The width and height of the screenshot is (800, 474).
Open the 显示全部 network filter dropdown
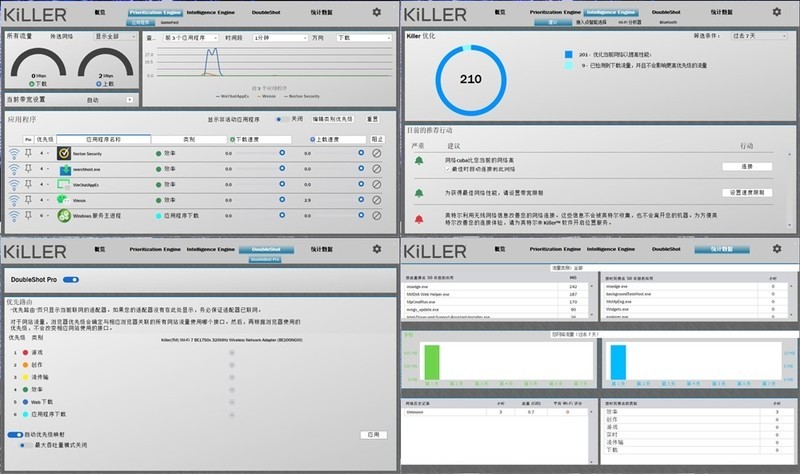point(115,37)
